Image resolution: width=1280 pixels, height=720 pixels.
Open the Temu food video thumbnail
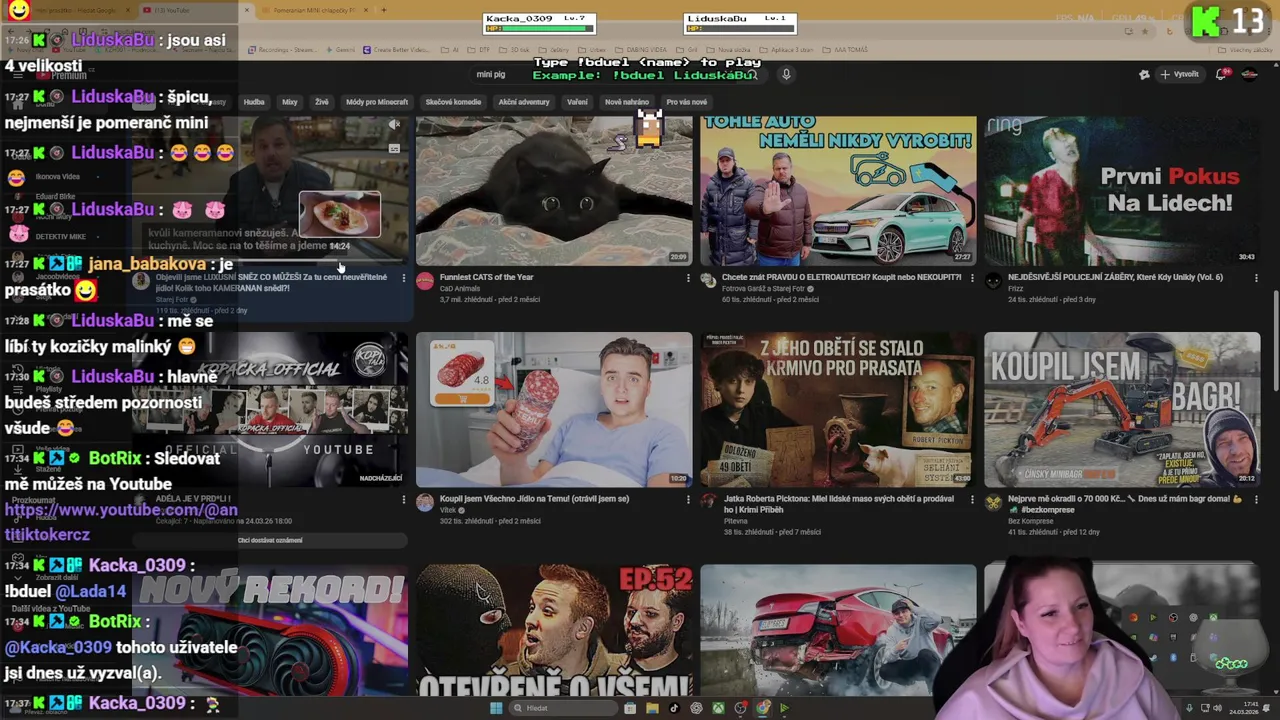pos(553,410)
